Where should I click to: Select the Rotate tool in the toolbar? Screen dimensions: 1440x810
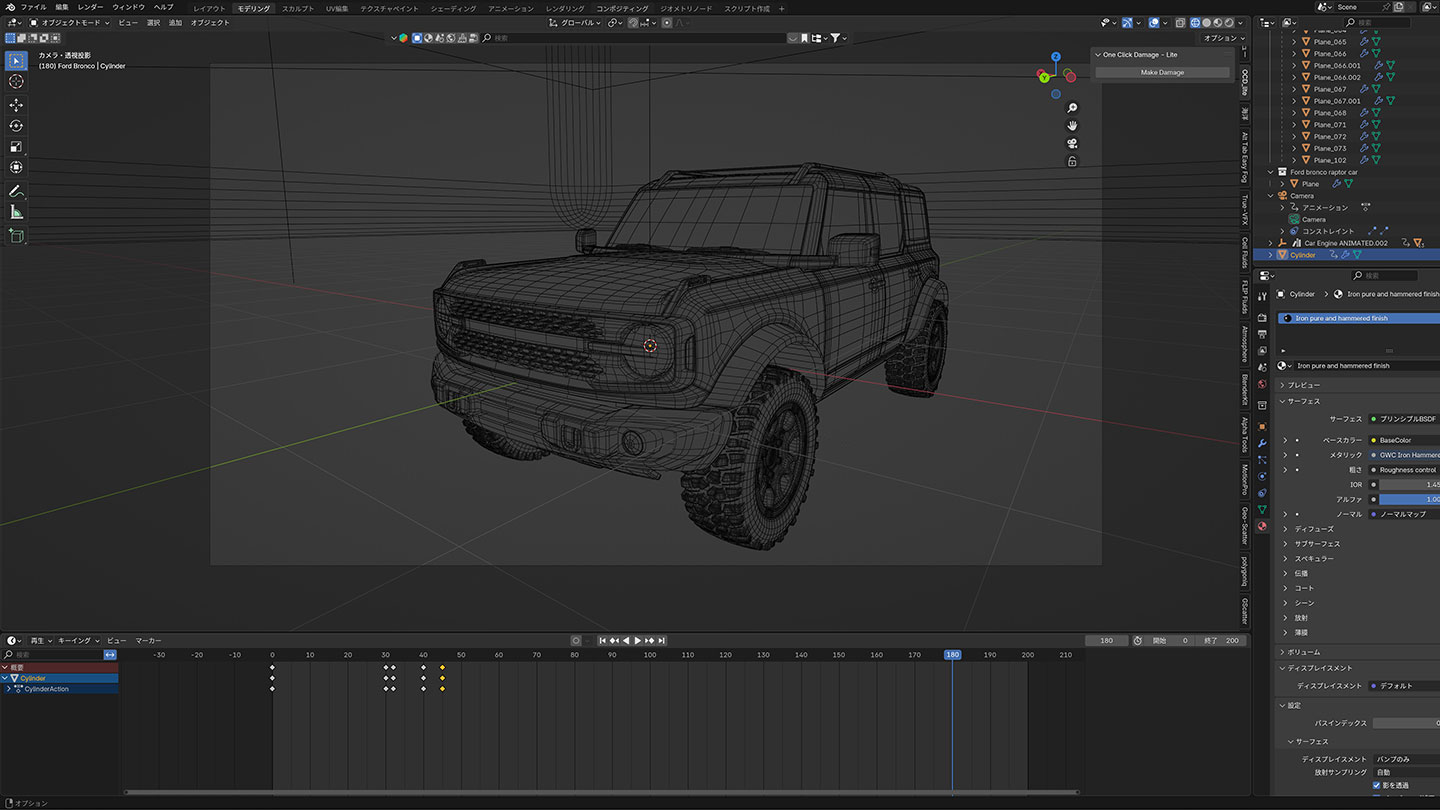click(16, 126)
